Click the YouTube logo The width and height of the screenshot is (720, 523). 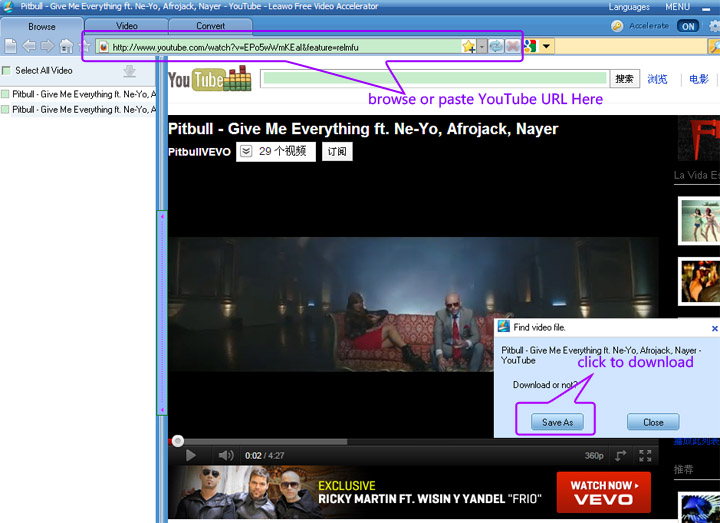pyautogui.click(x=210, y=79)
